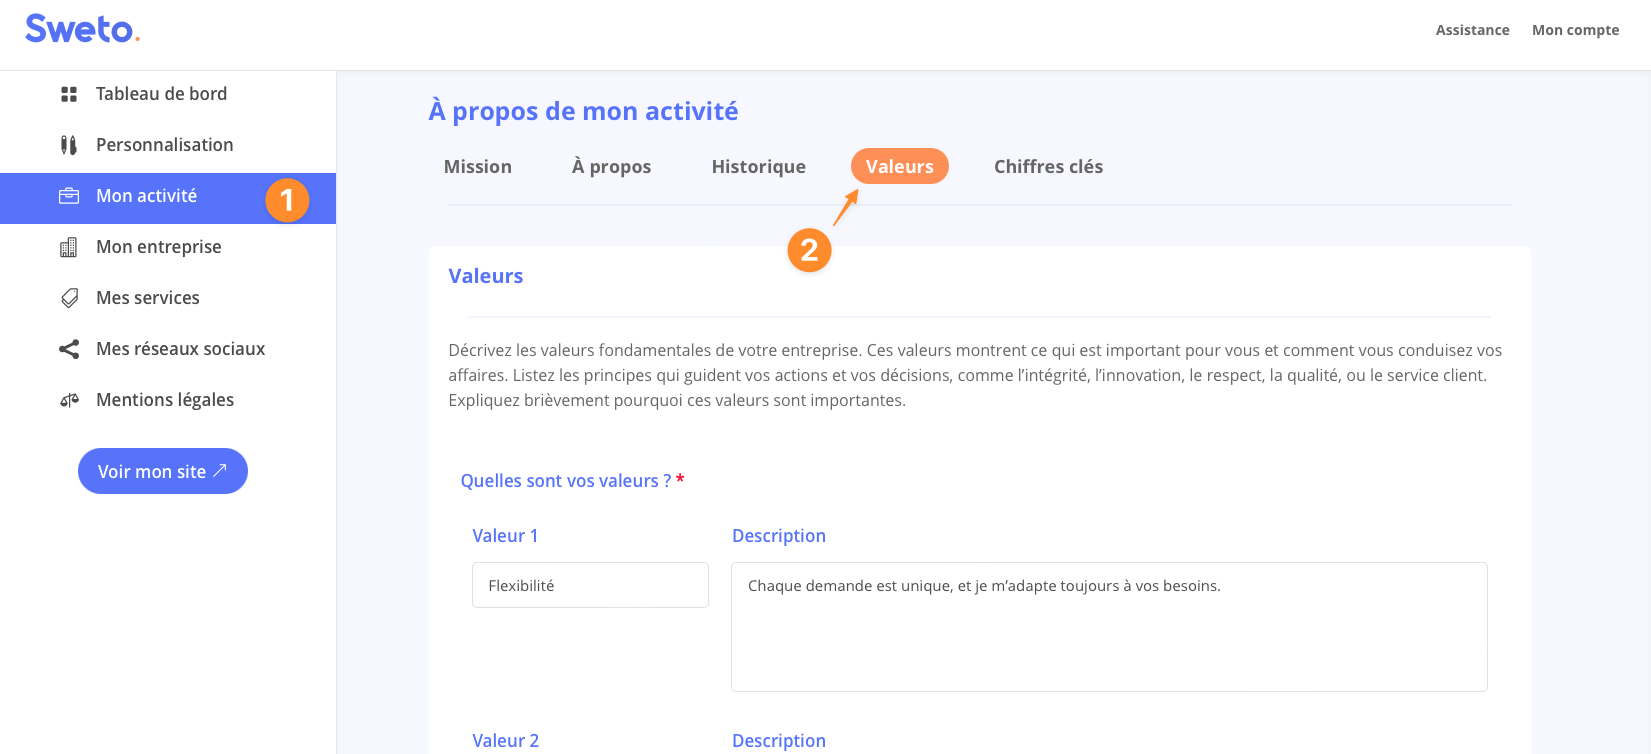The width and height of the screenshot is (1651, 754).
Task: Open Mon entreprise from the sidebar
Action: tap(158, 247)
